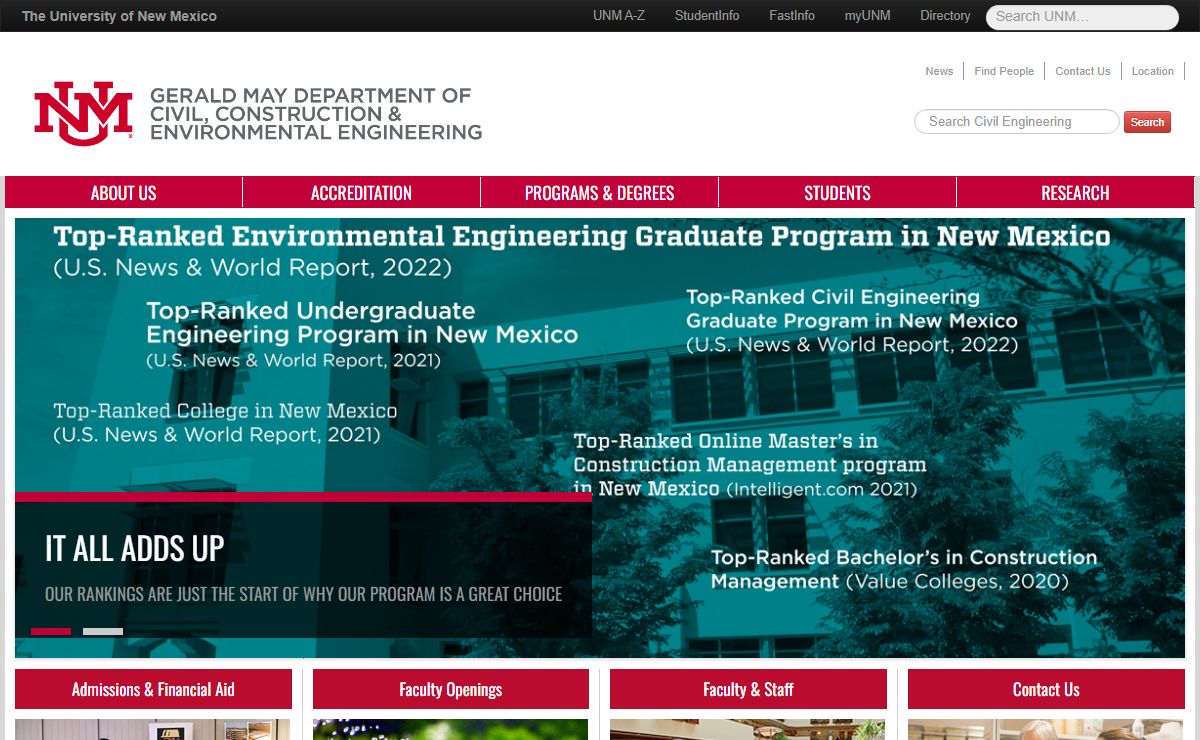
Task: Open the Admissions & Financial Aid section
Action: pyautogui.click(x=153, y=689)
